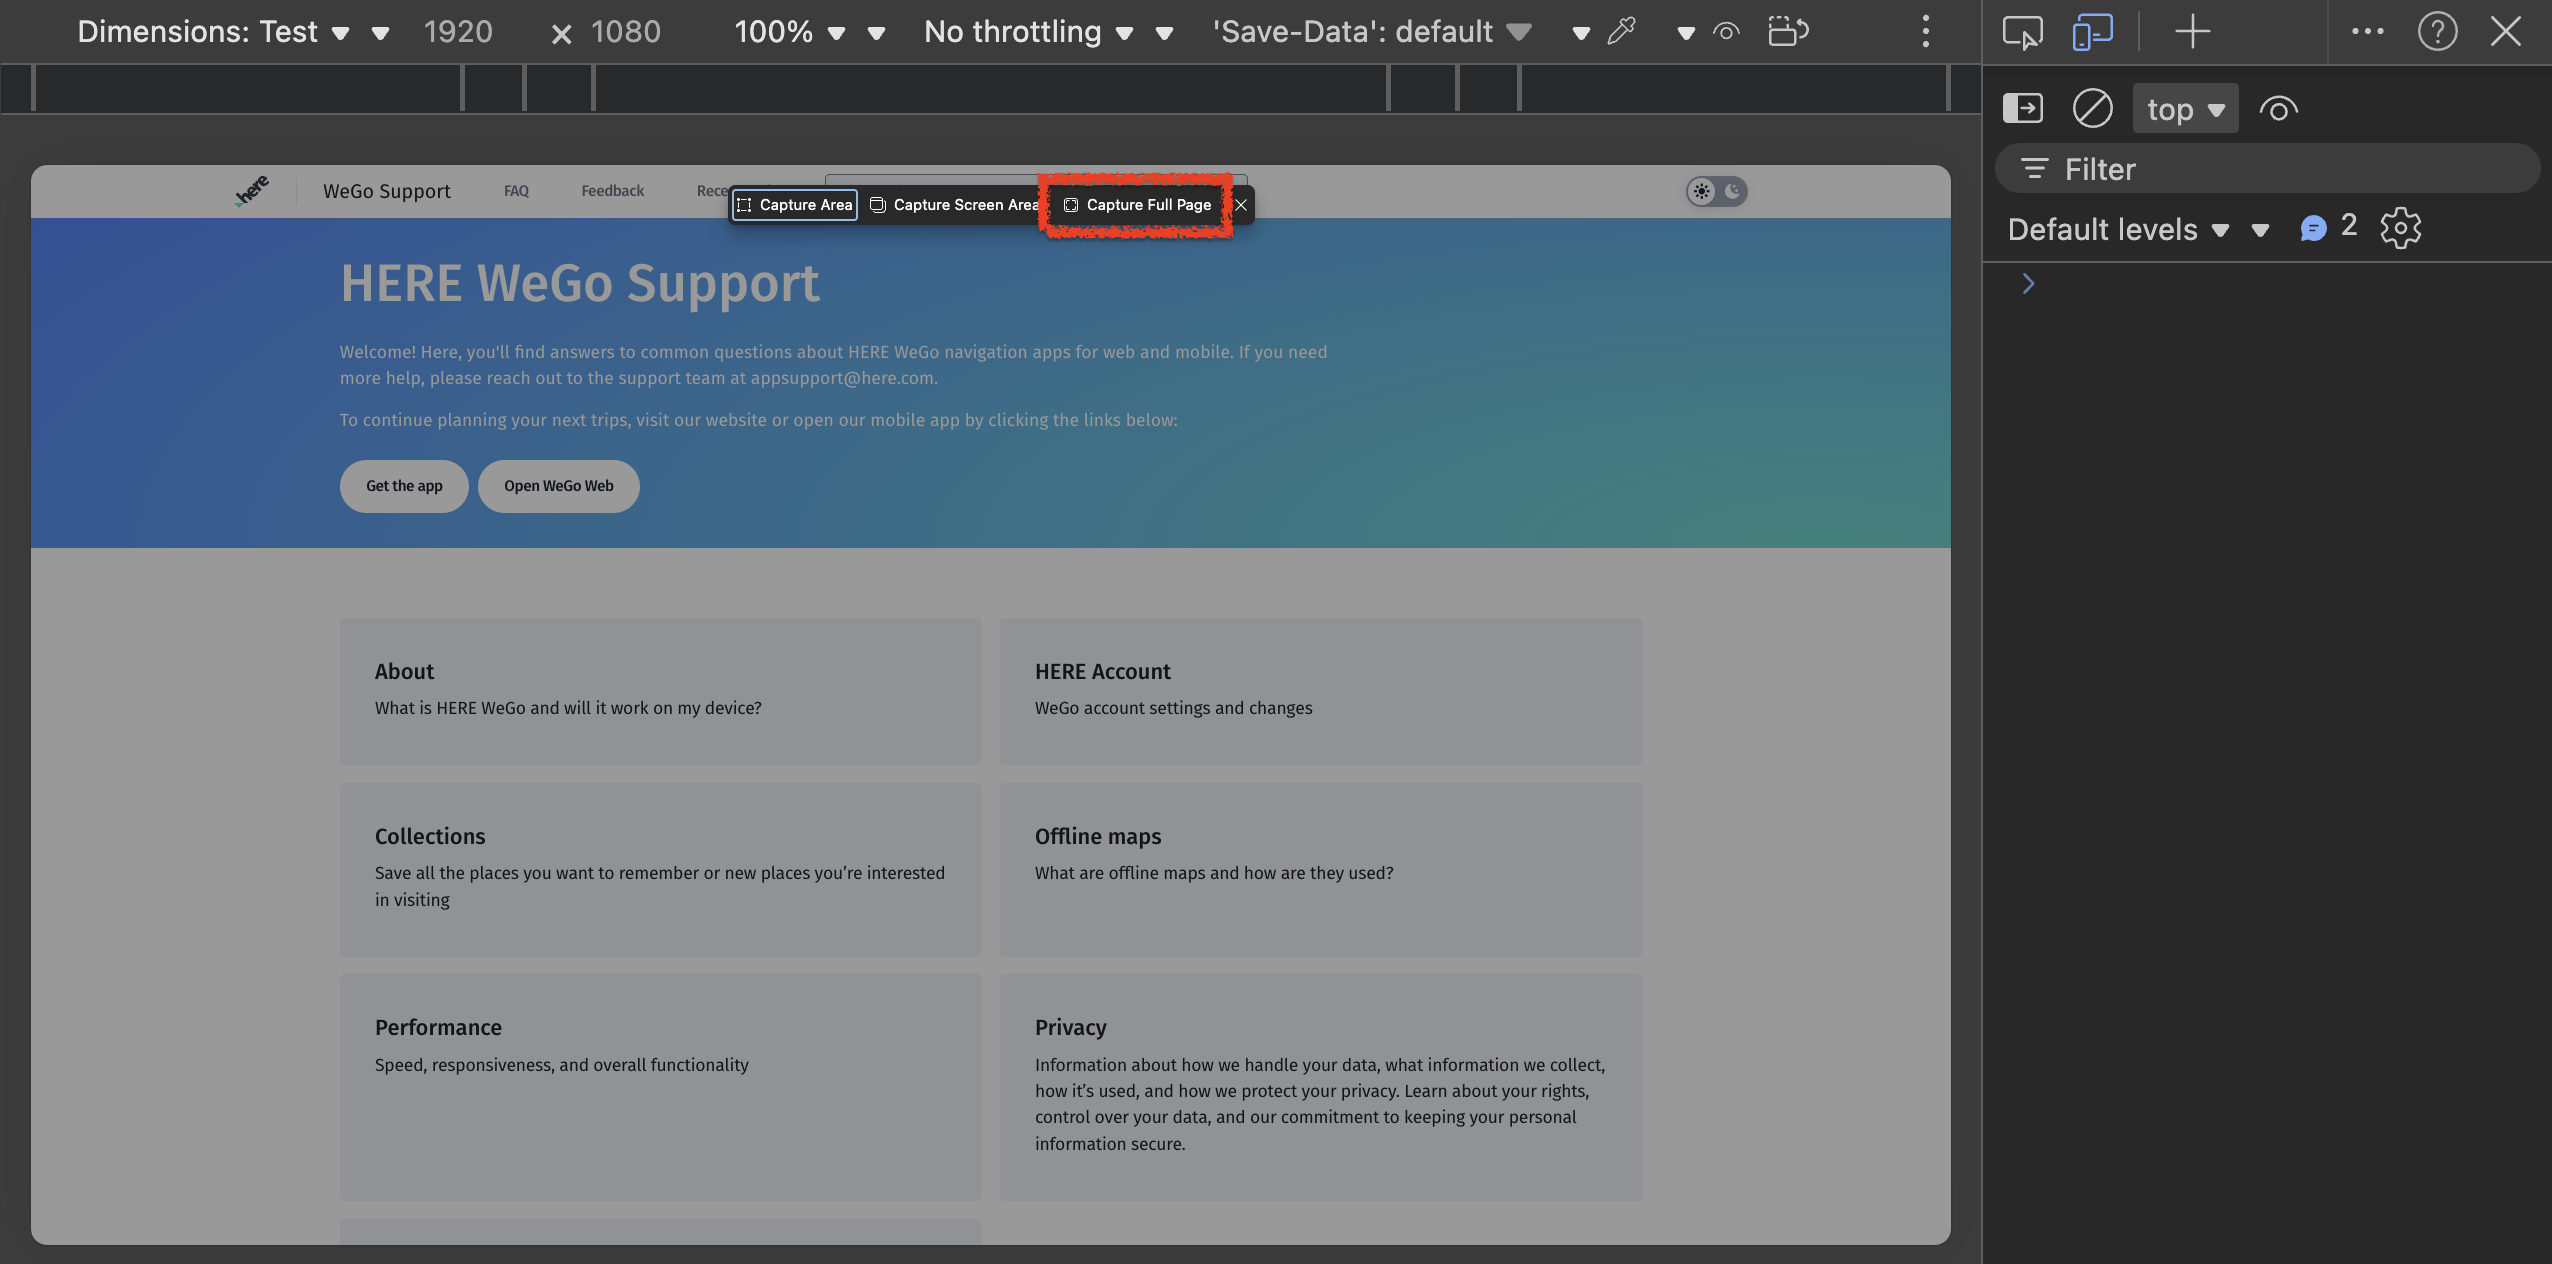Click the 1080 height field
Image resolution: width=2552 pixels, height=1264 pixels.
click(626, 32)
